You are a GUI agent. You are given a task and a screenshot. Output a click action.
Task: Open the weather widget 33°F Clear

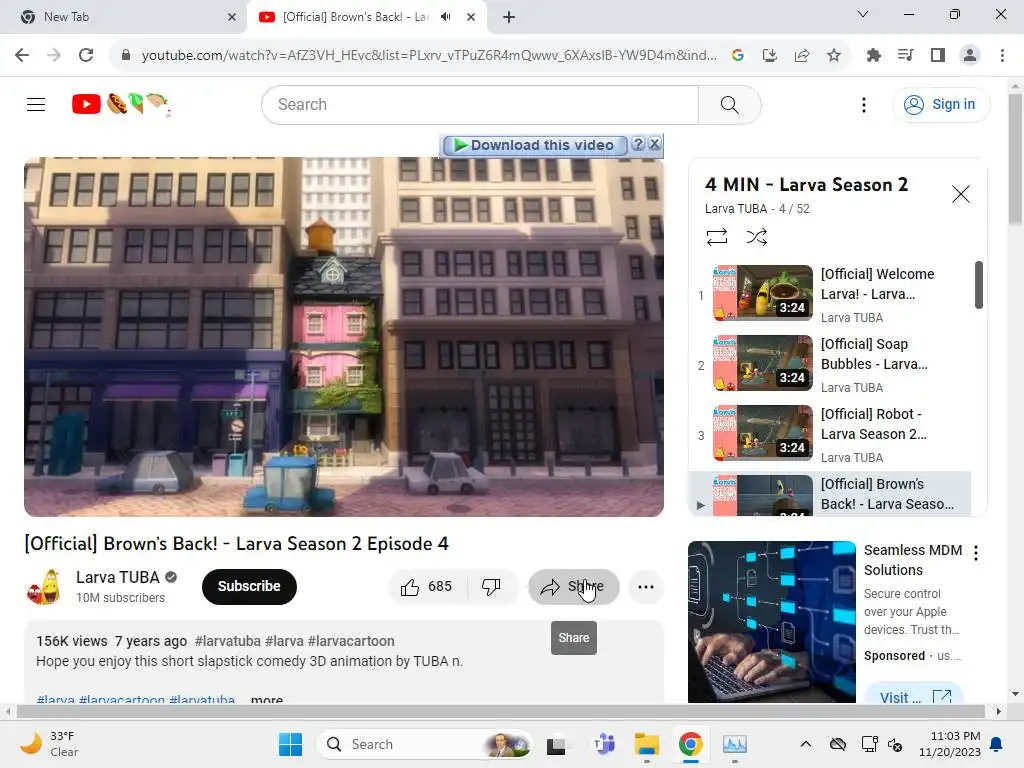click(50, 744)
